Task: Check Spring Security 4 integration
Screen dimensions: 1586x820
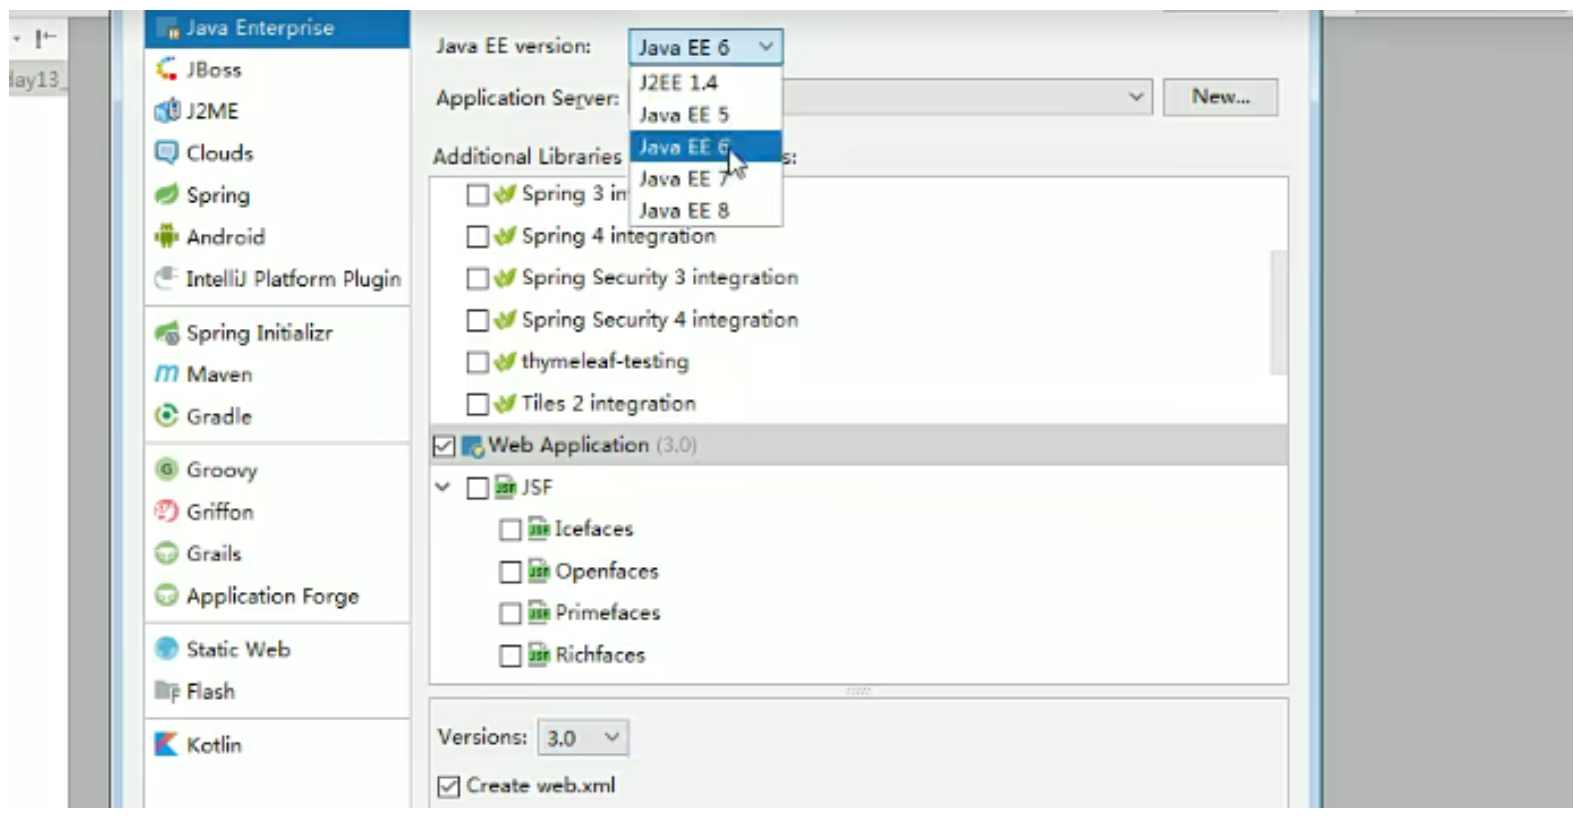Action: pyautogui.click(x=478, y=320)
